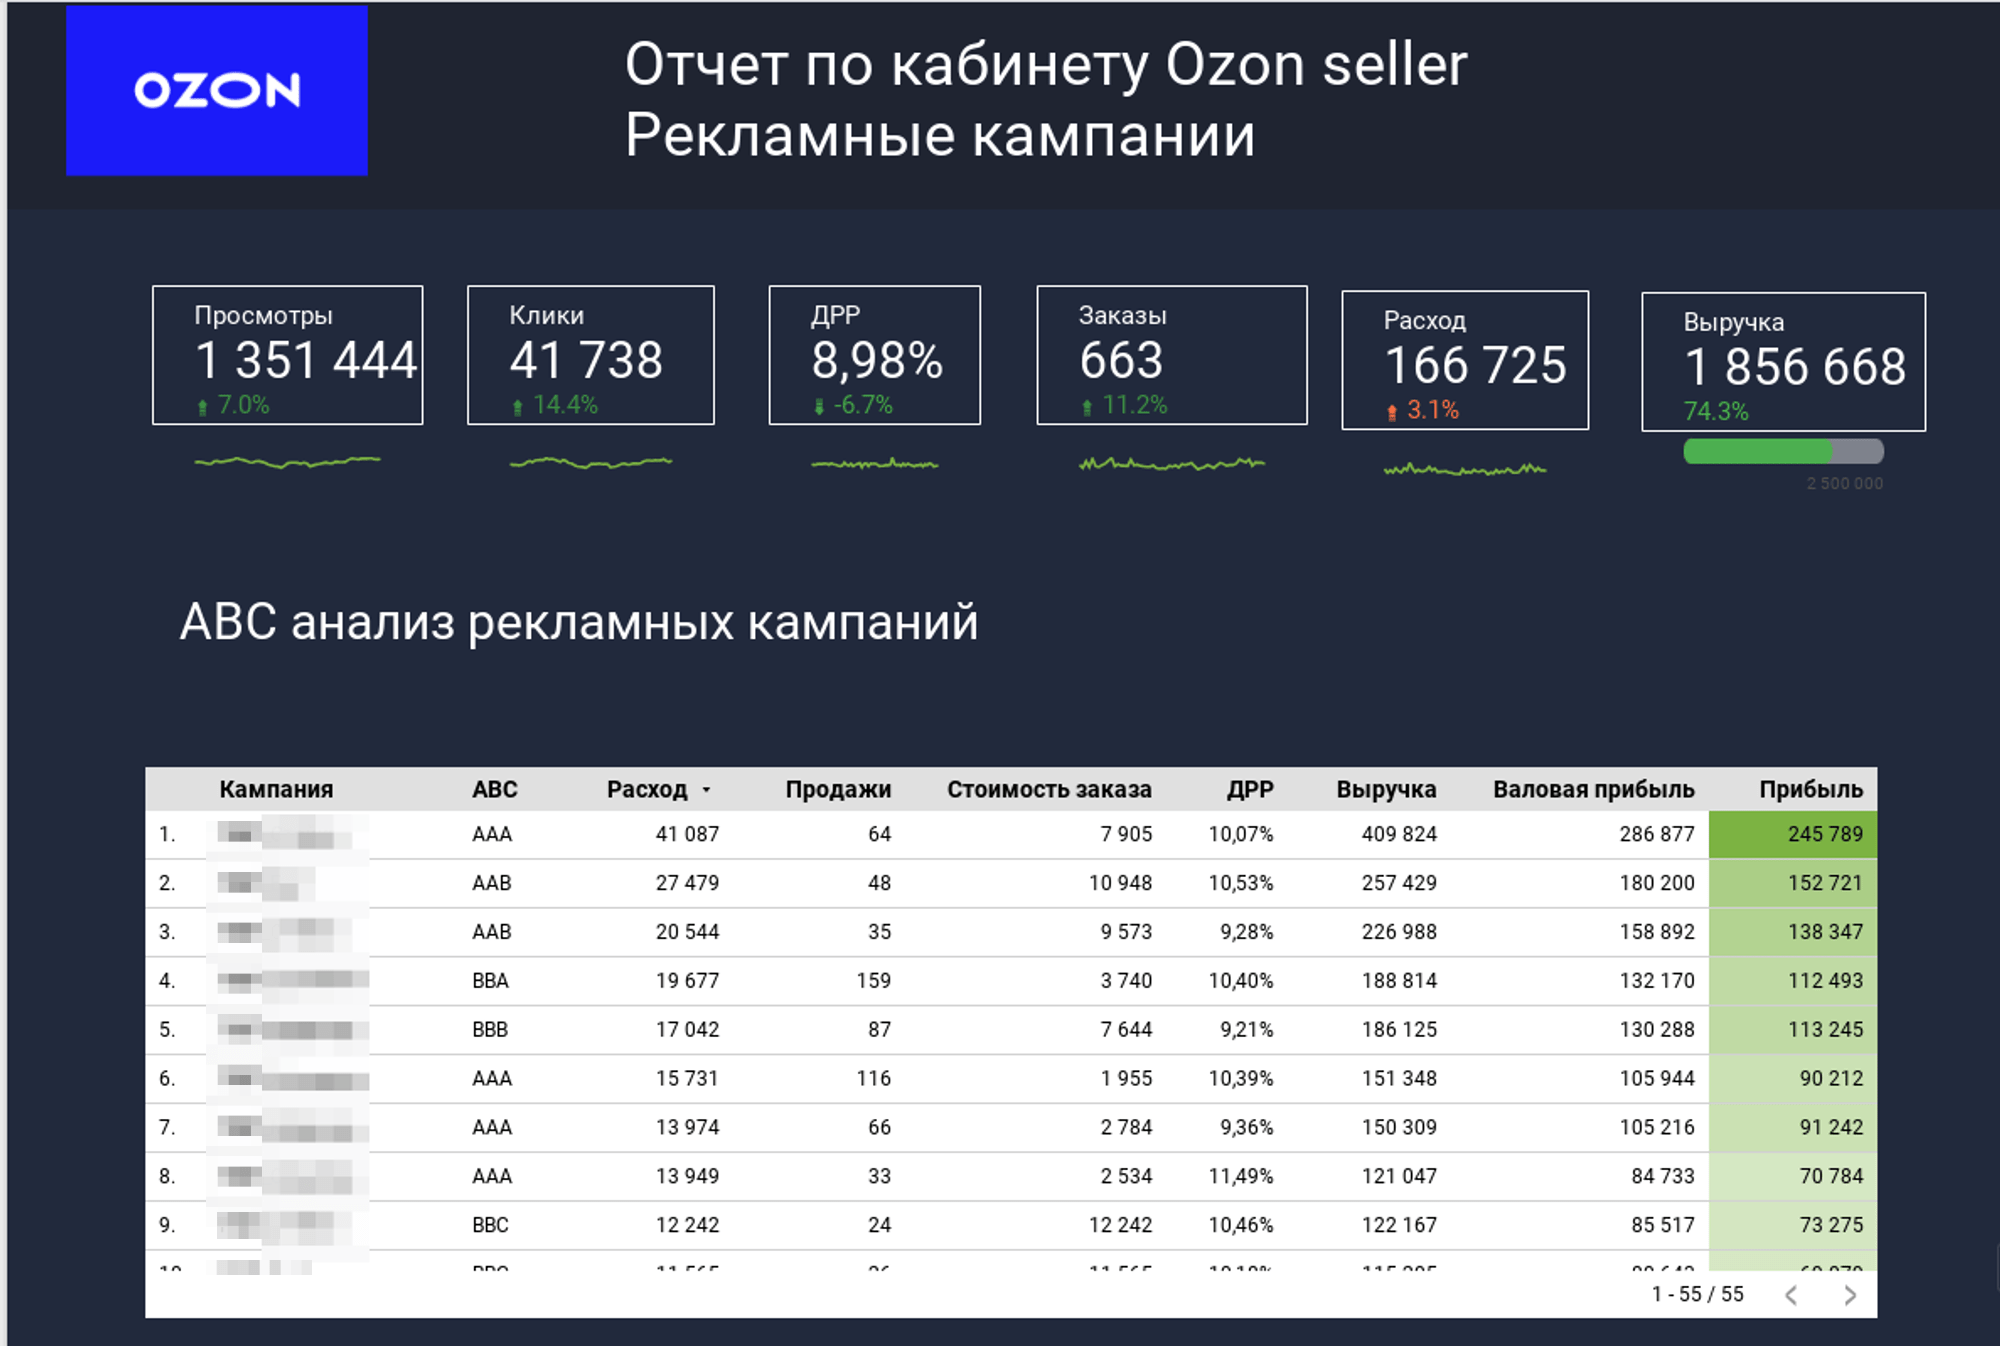
Task: Sort by Выручка column header in table
Action: click(1386, 789)
